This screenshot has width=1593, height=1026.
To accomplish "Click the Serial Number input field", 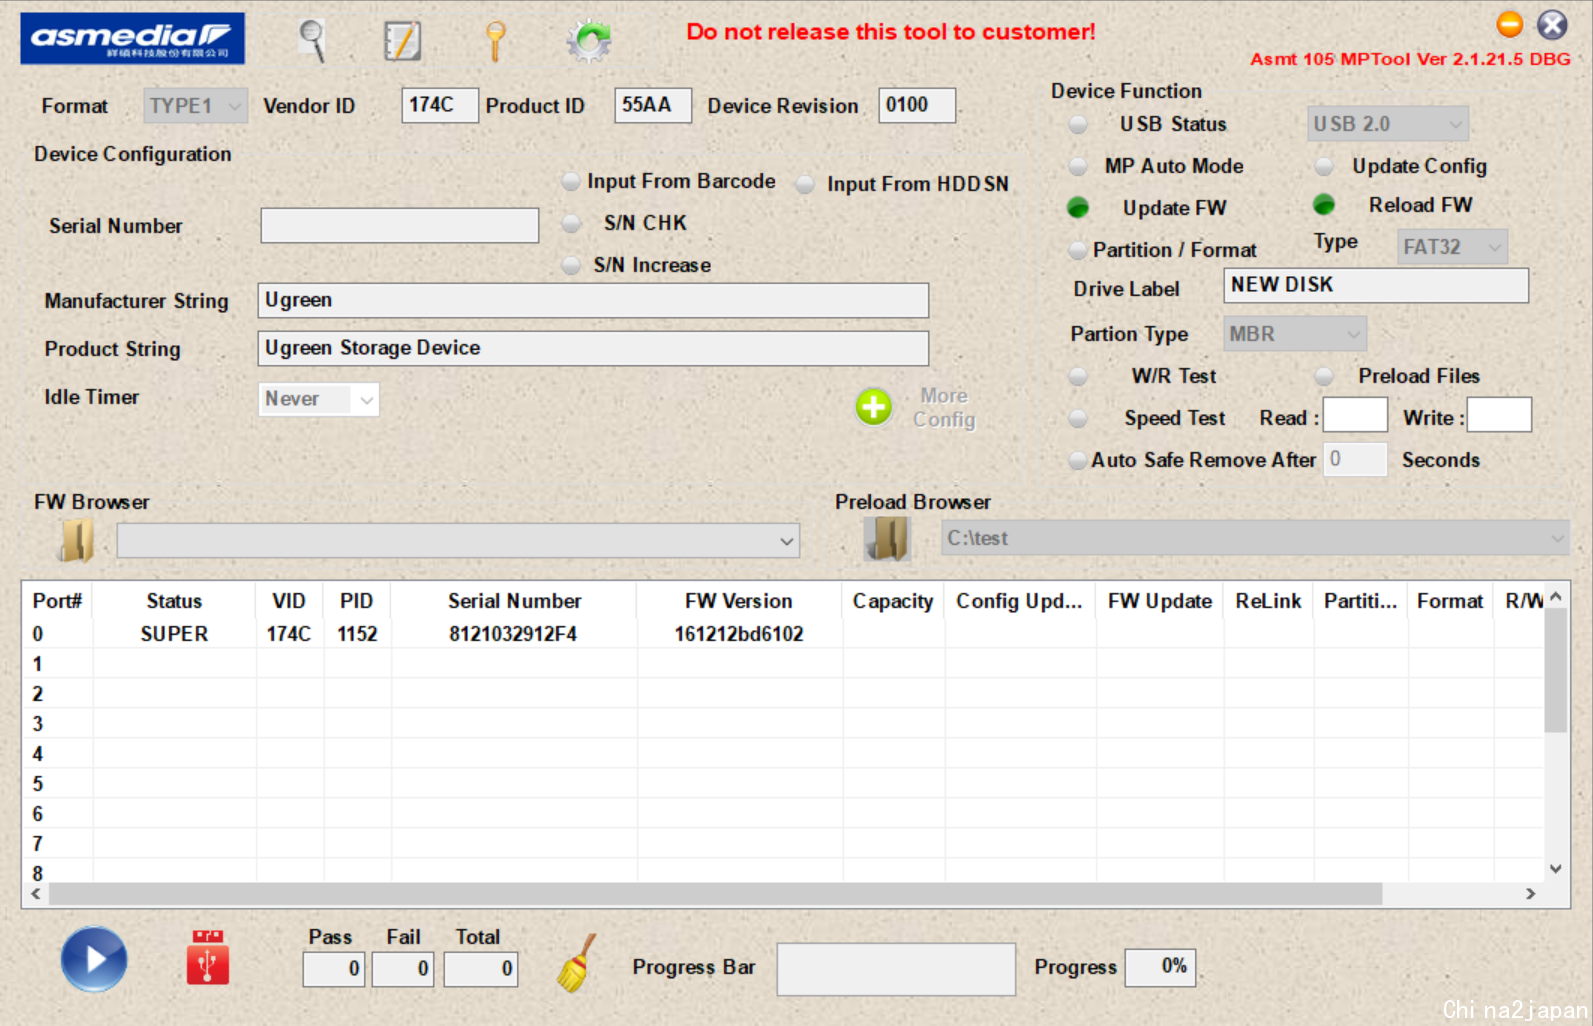I will (399, 225).
